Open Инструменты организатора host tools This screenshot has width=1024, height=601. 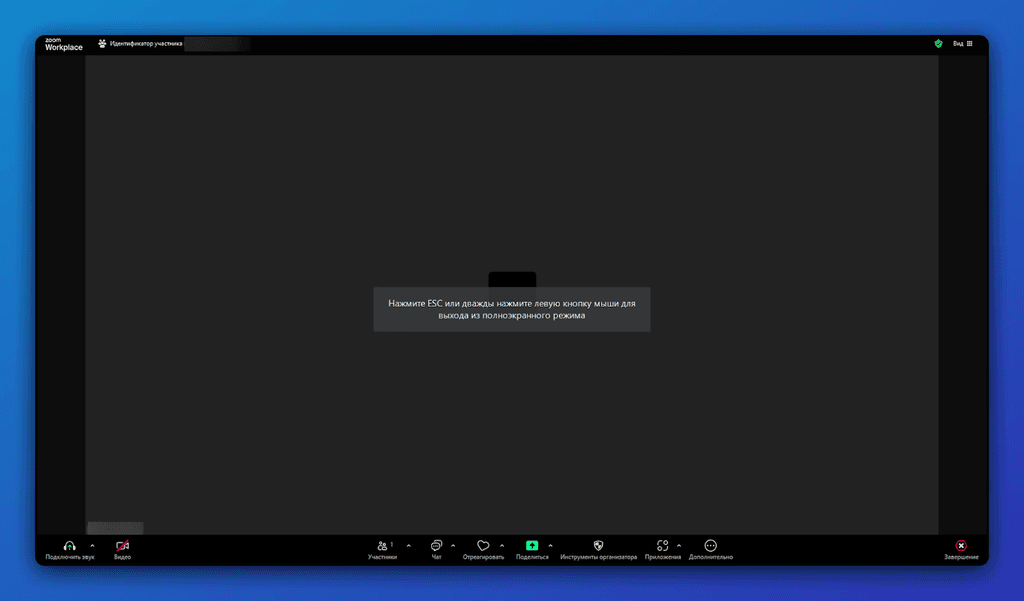pyautogui.click(x=598, y=545)
